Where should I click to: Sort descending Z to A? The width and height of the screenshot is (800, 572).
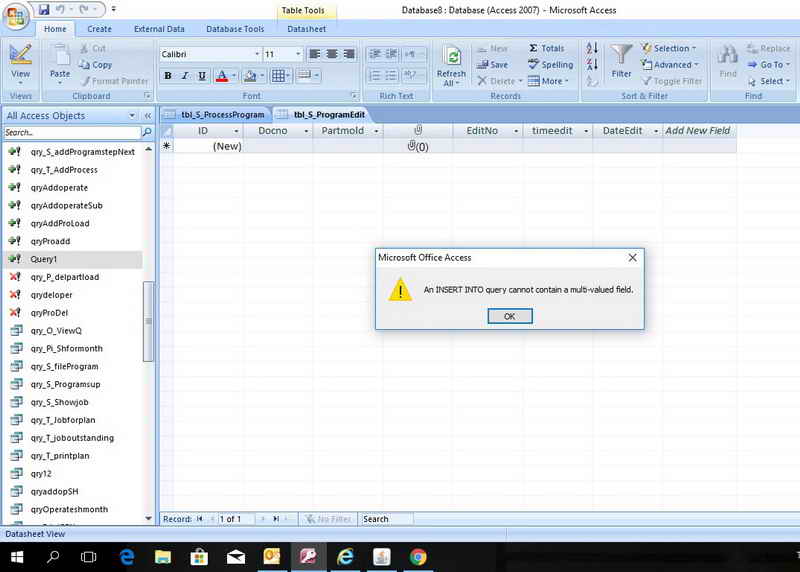pos(592,65)
